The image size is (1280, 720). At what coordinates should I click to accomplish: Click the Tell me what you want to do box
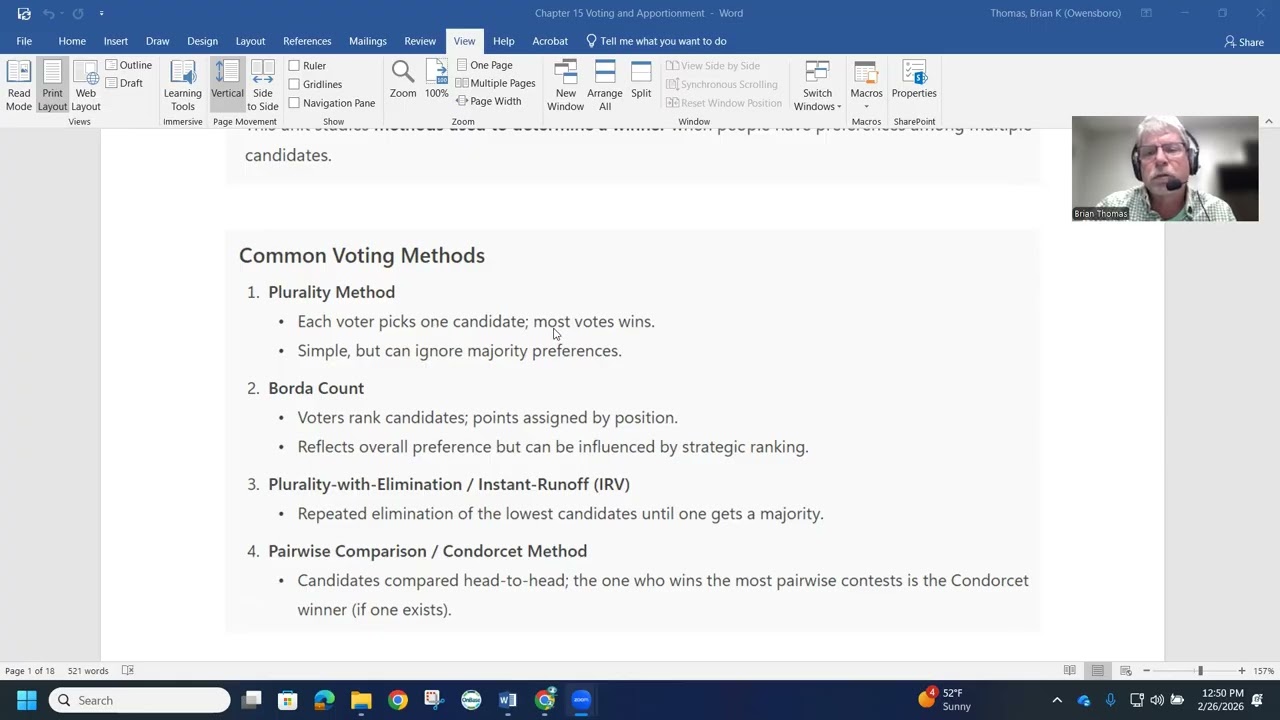click(x=656, y=41)
